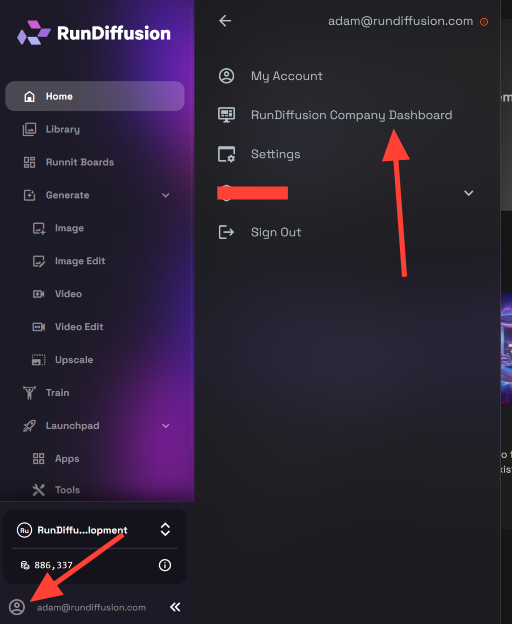Open the Library section
512x625 pixels.
[63, 129]
